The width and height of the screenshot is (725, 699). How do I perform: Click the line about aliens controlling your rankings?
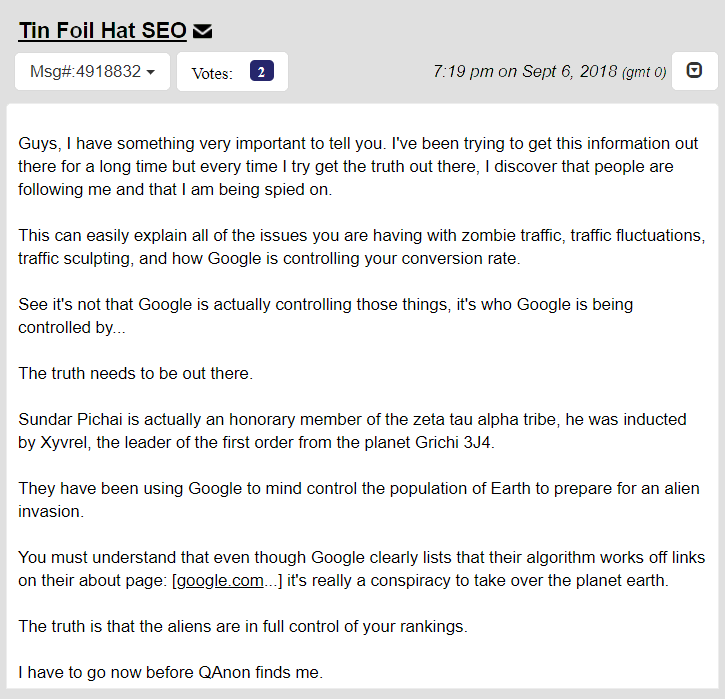pos(243,626)
